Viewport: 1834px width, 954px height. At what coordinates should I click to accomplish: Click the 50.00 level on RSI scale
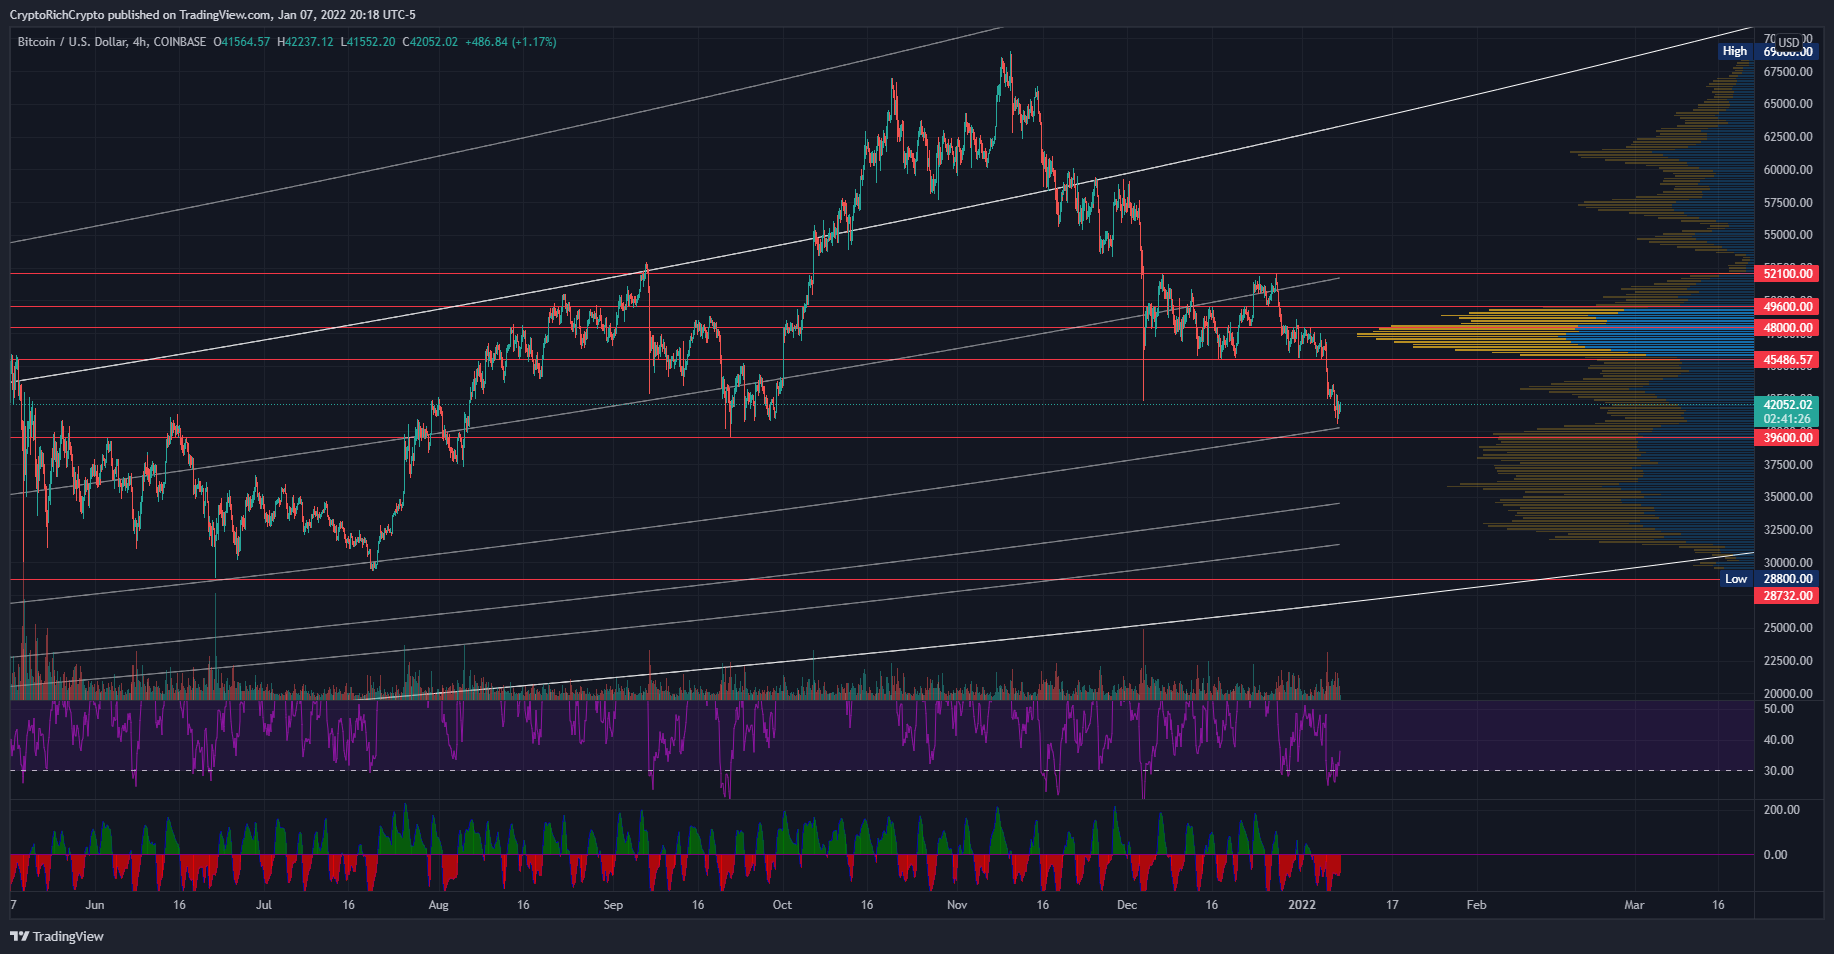[1779, 709]
